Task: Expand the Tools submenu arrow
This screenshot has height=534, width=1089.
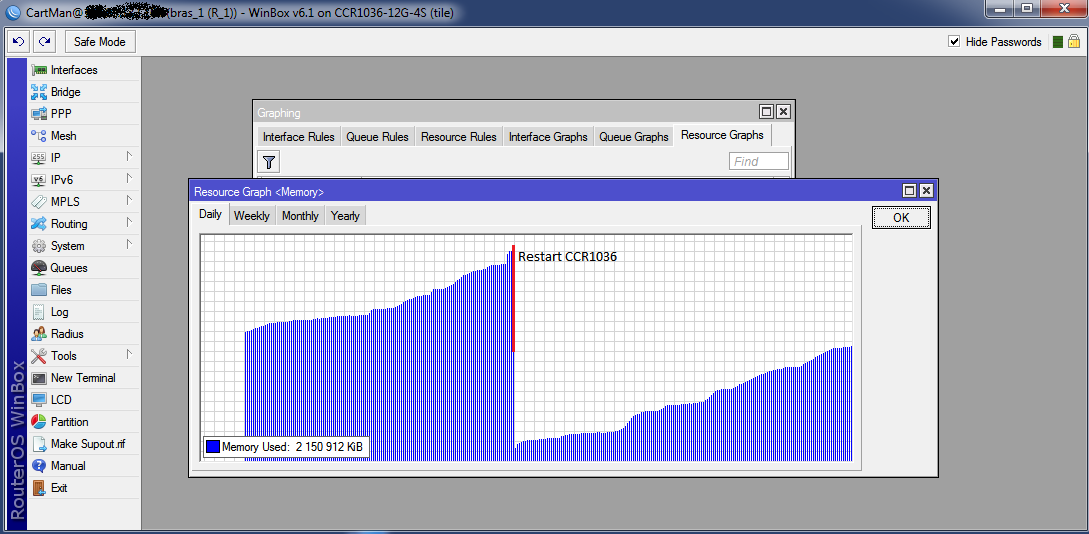Action: point(129,356)
